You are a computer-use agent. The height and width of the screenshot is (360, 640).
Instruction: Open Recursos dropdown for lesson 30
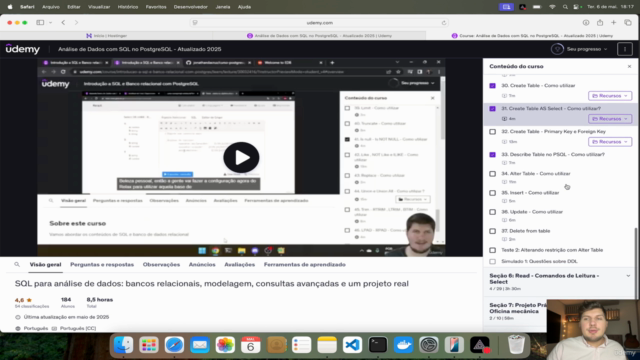(610, 96)
